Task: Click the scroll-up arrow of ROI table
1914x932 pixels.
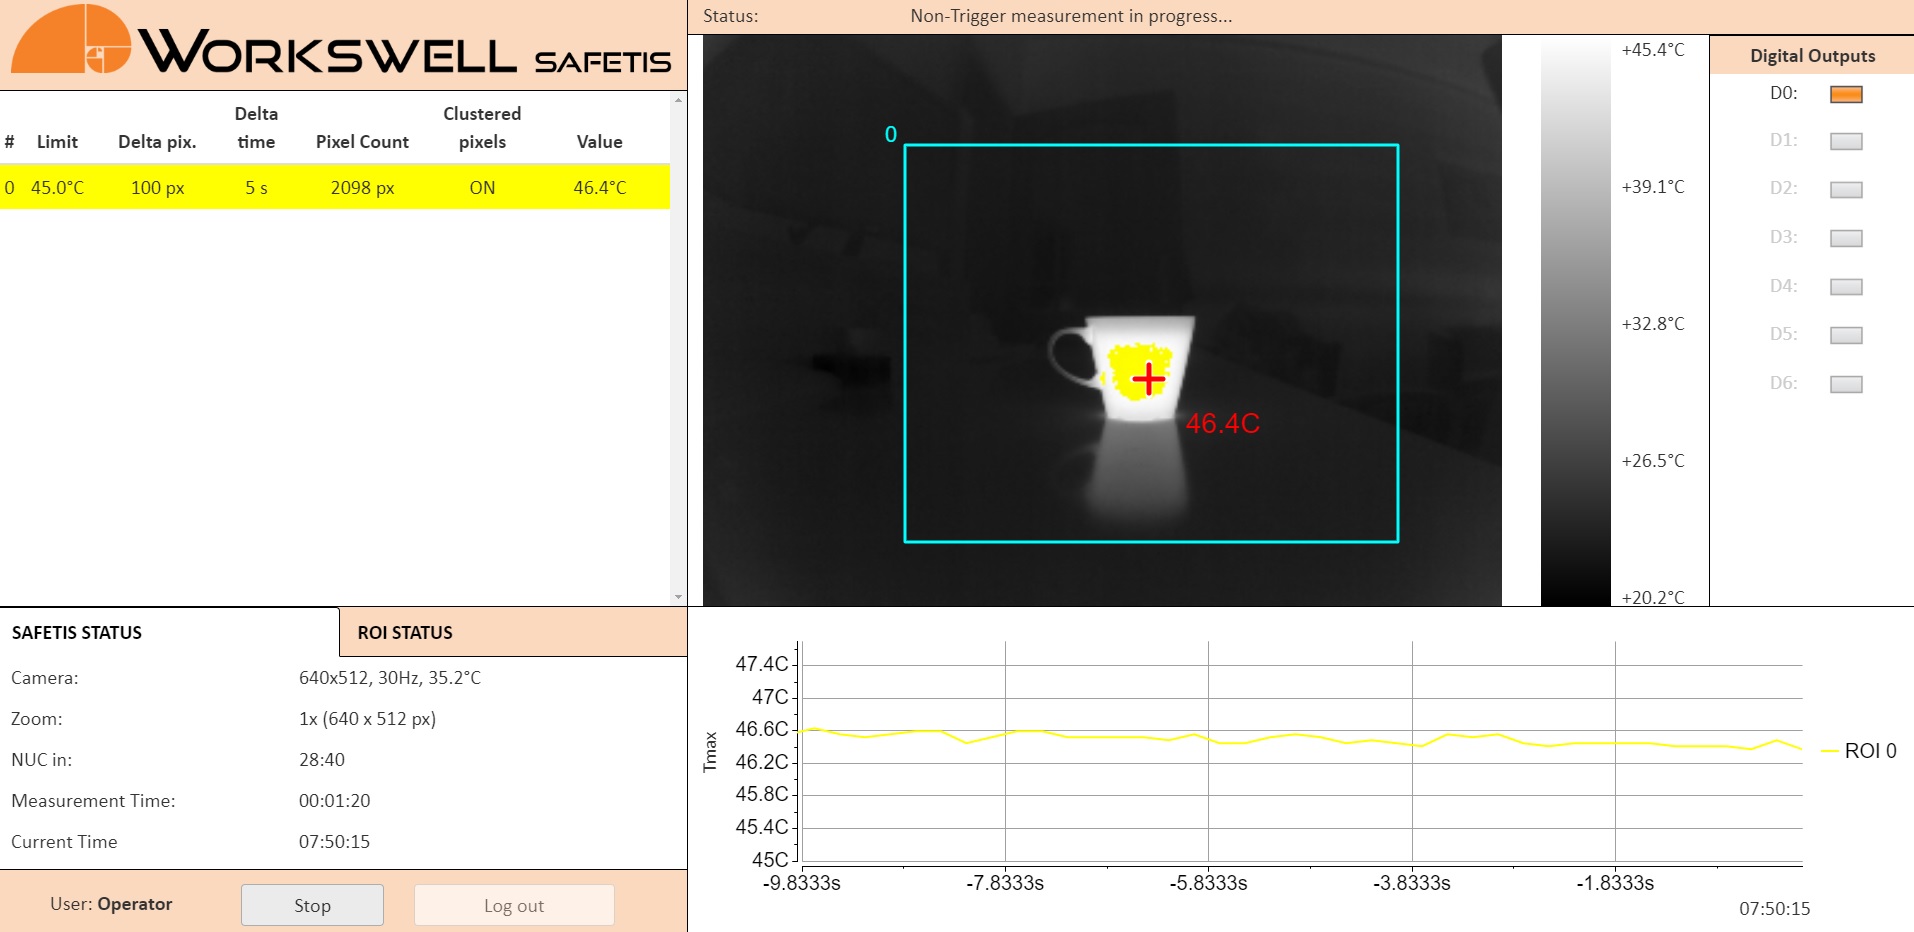Action: coord(679,100)
